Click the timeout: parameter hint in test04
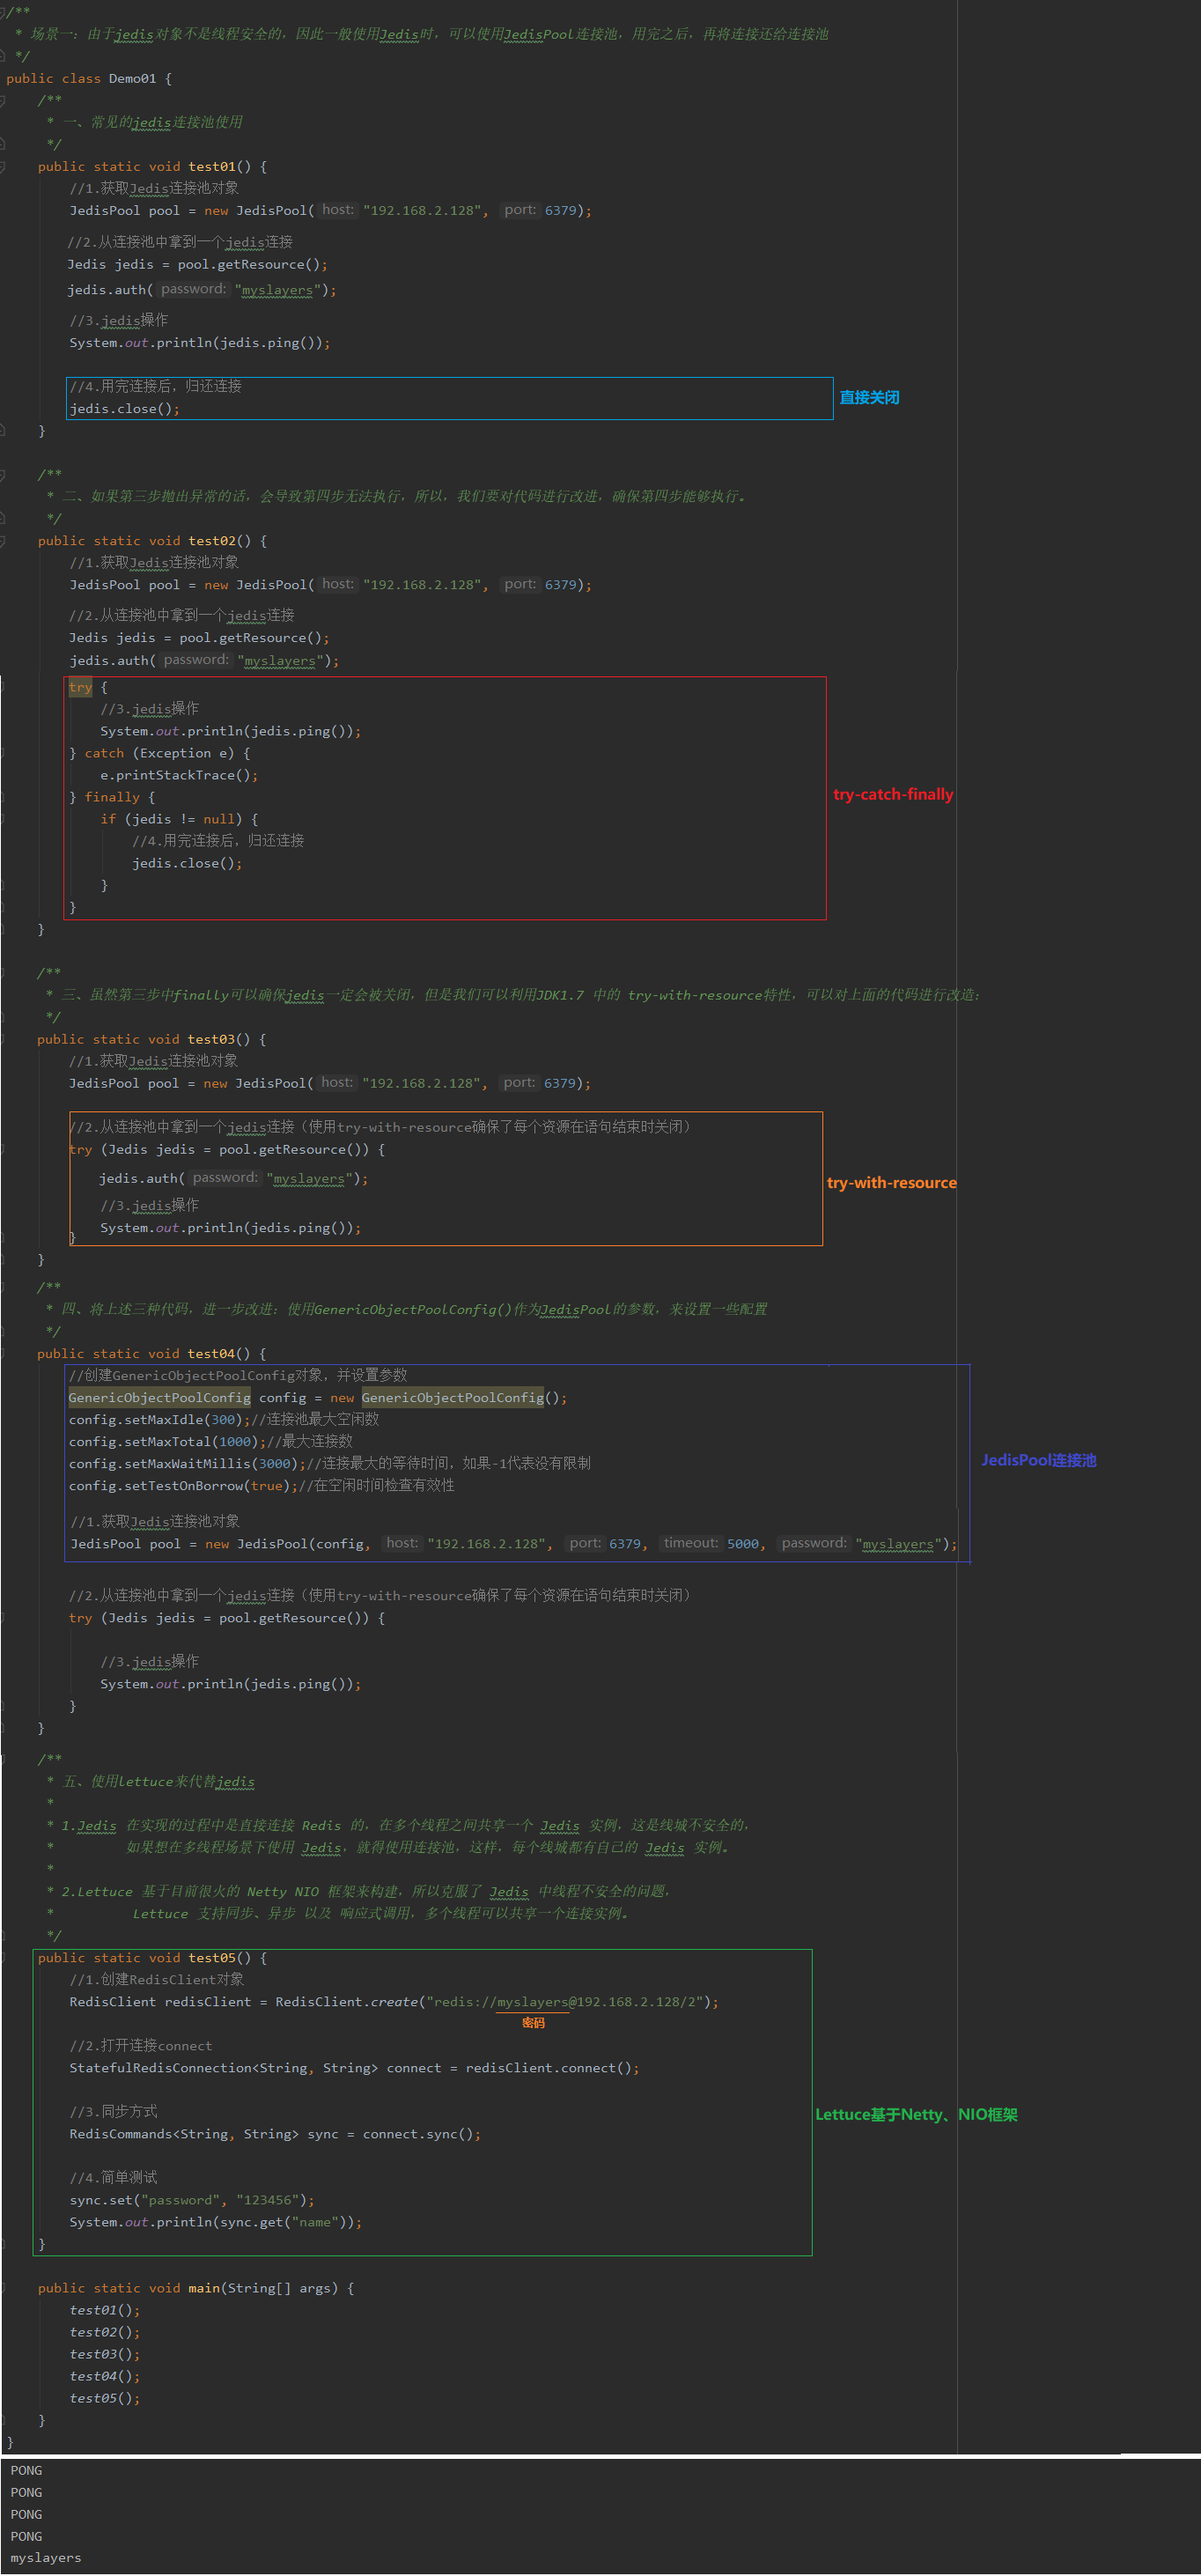Viewport: 1201px width, 2576px height. (x=690, y=1543)
